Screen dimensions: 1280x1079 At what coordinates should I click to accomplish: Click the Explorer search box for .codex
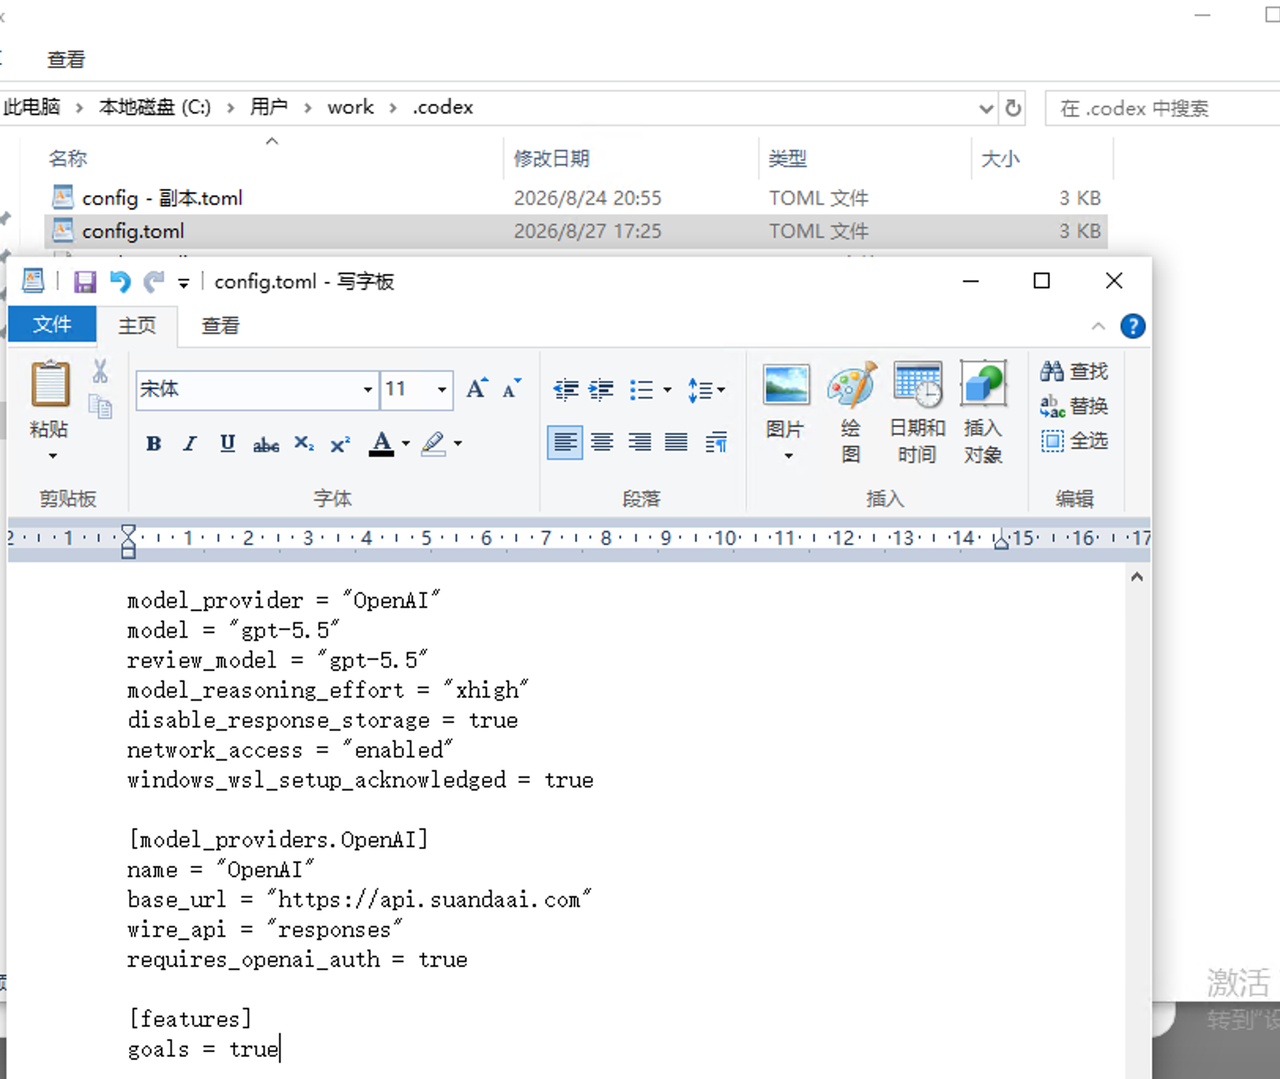(1162, 108)
